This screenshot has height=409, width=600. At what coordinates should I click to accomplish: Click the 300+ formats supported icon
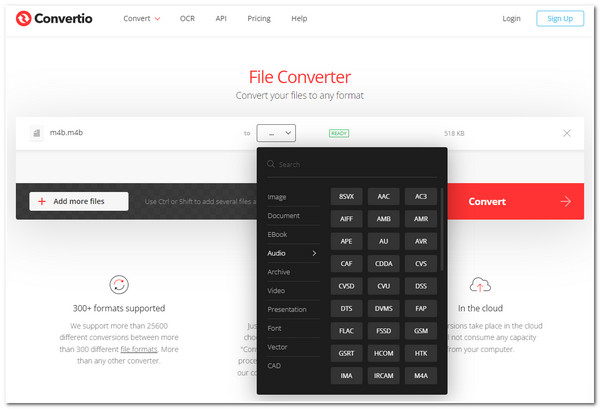[x=119, y=284]
